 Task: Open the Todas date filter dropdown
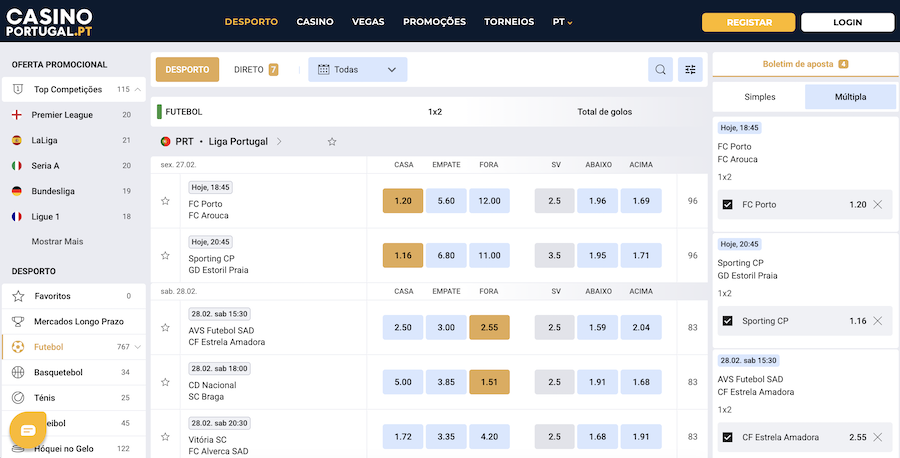click(358, 69)
